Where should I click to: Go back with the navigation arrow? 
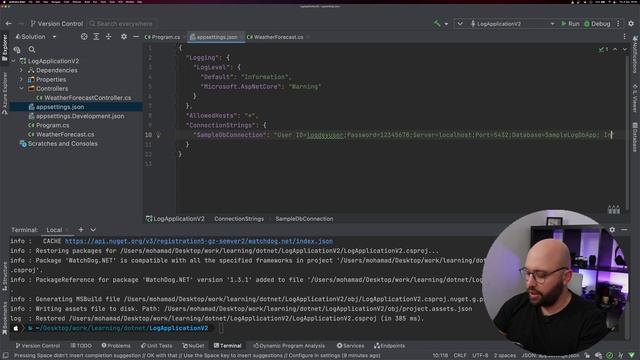coord(9,24)
